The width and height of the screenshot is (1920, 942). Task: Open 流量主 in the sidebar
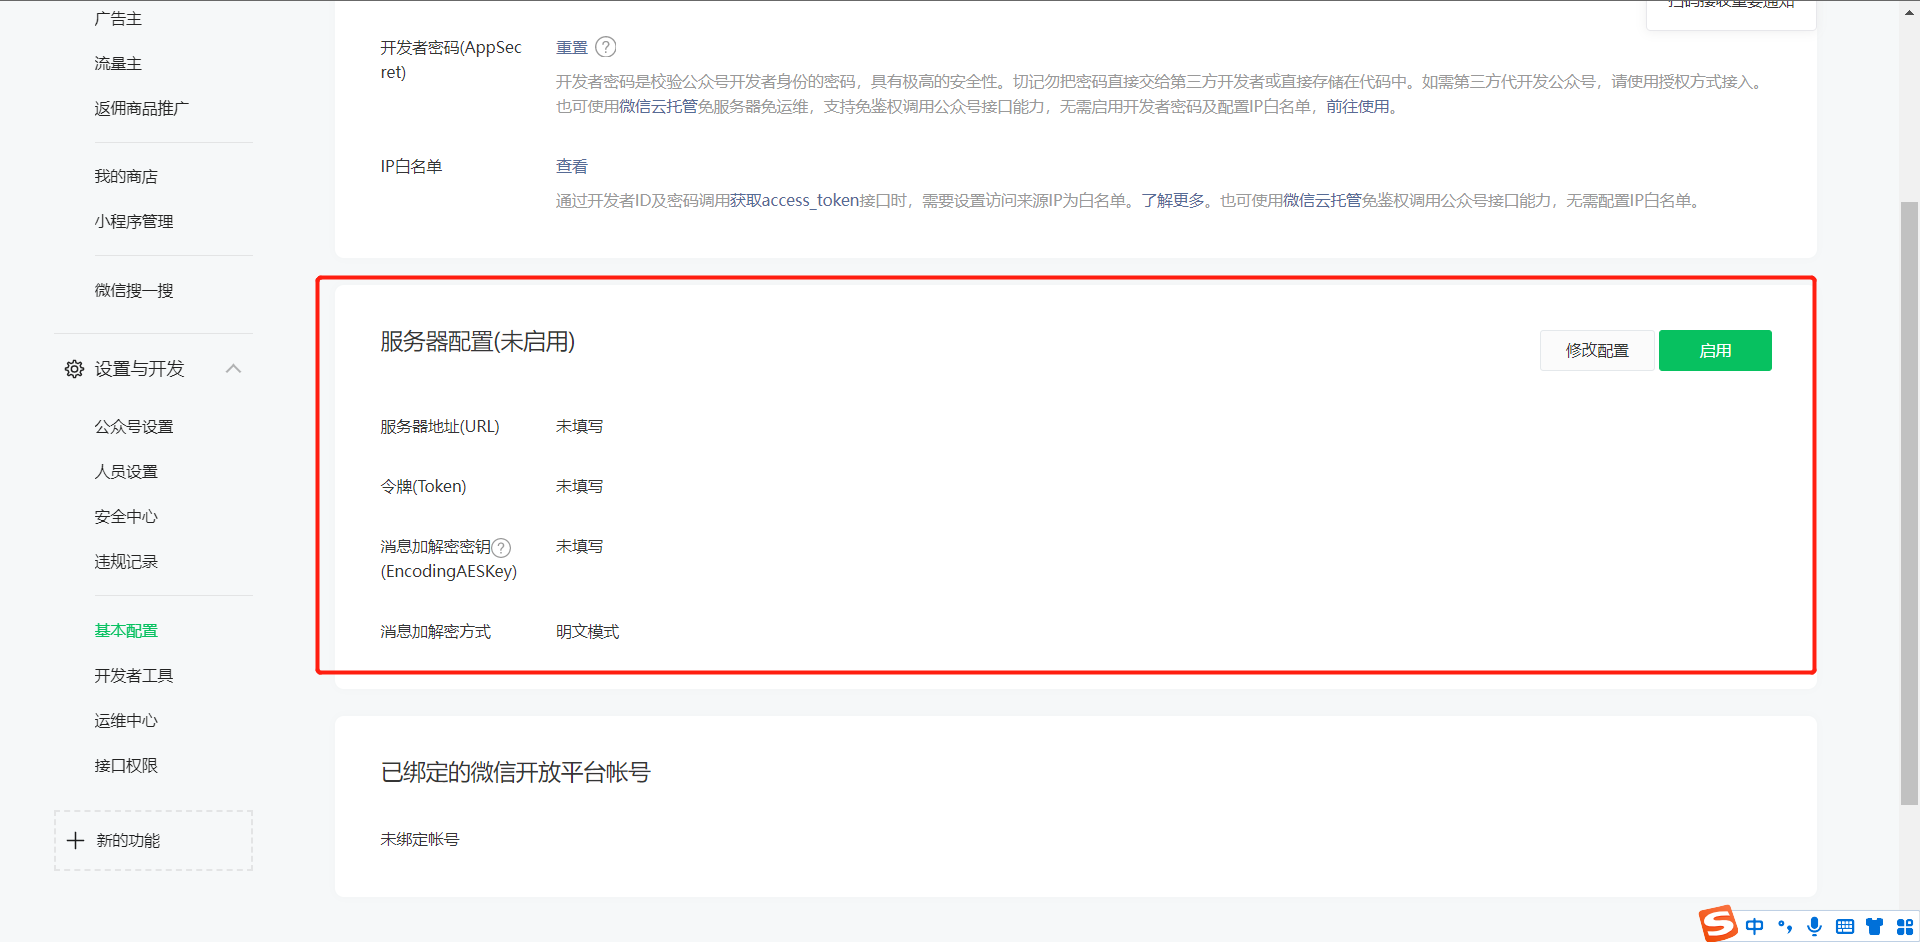pos(118,64)
